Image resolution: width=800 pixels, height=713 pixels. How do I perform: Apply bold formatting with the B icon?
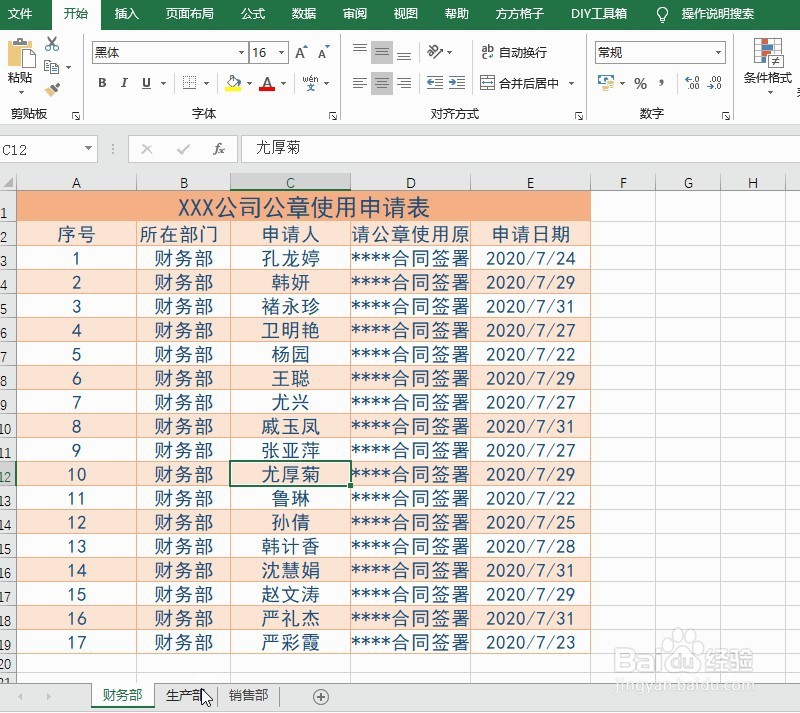tap(101, 82)
